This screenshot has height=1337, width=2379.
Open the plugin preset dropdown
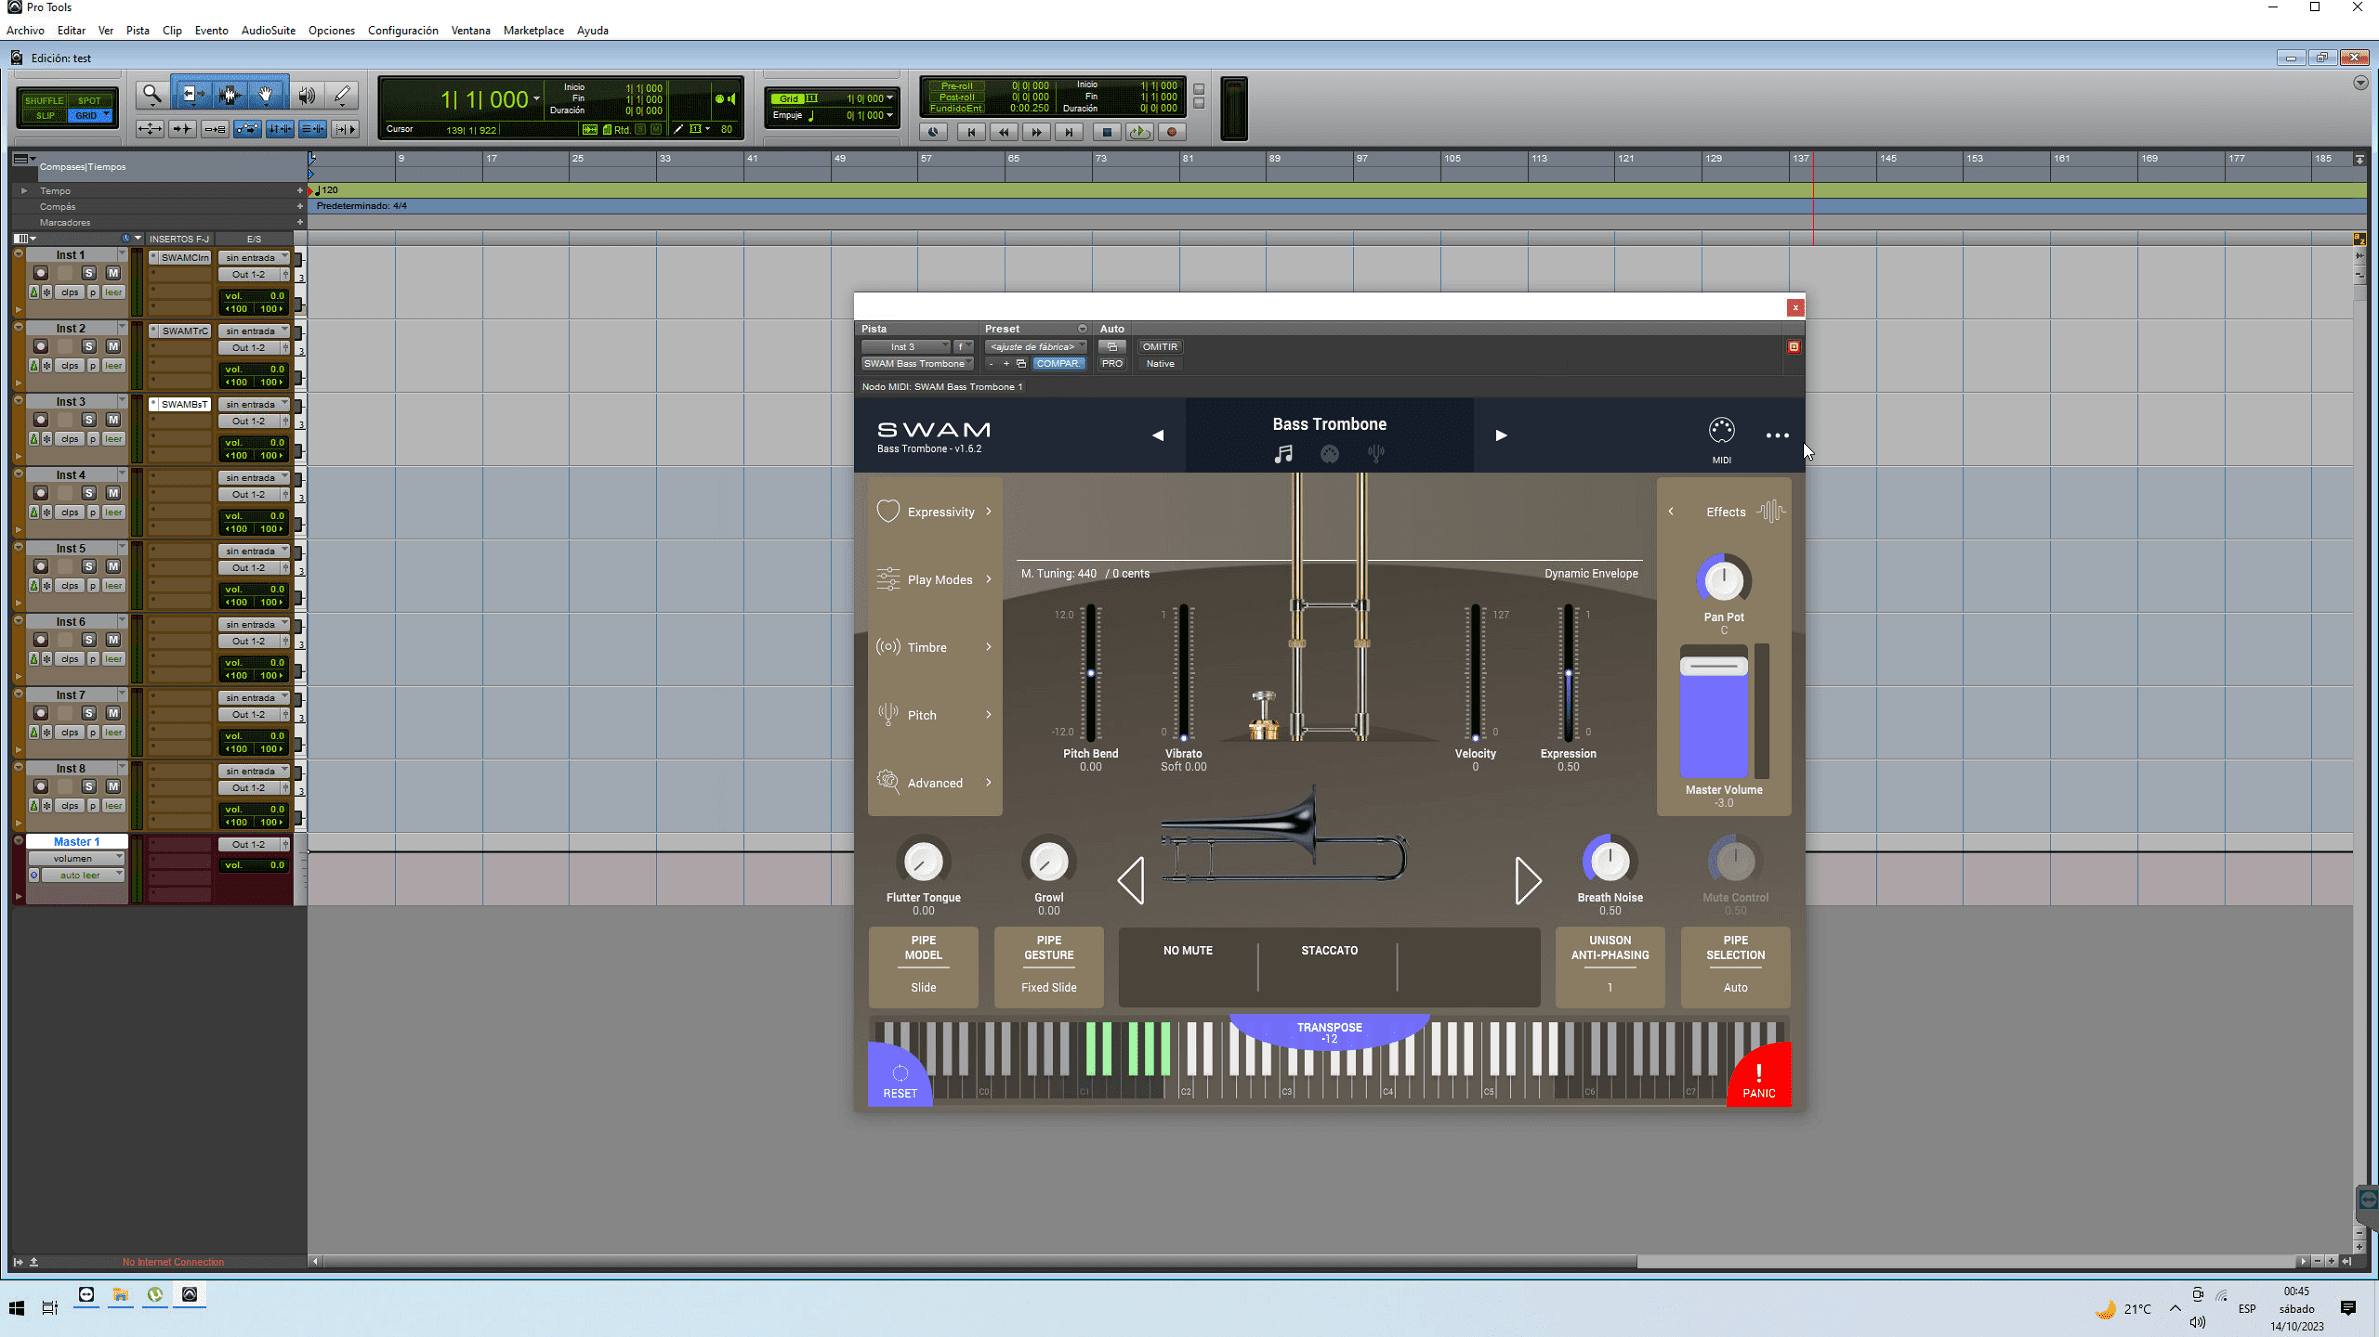pyautogui.click(x=1036, y=347)
